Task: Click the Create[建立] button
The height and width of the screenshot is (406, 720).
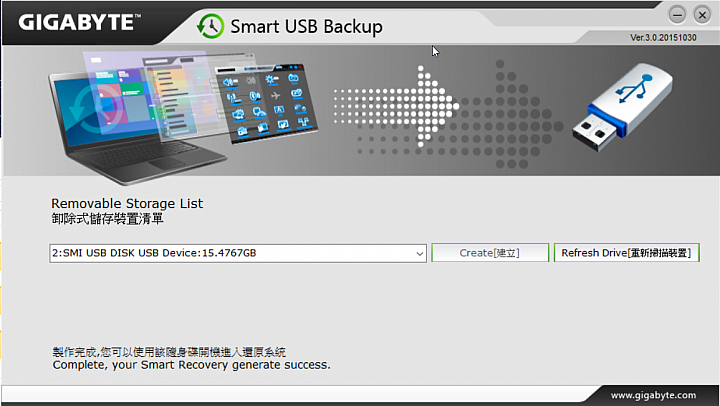Action: coord(490,253)
